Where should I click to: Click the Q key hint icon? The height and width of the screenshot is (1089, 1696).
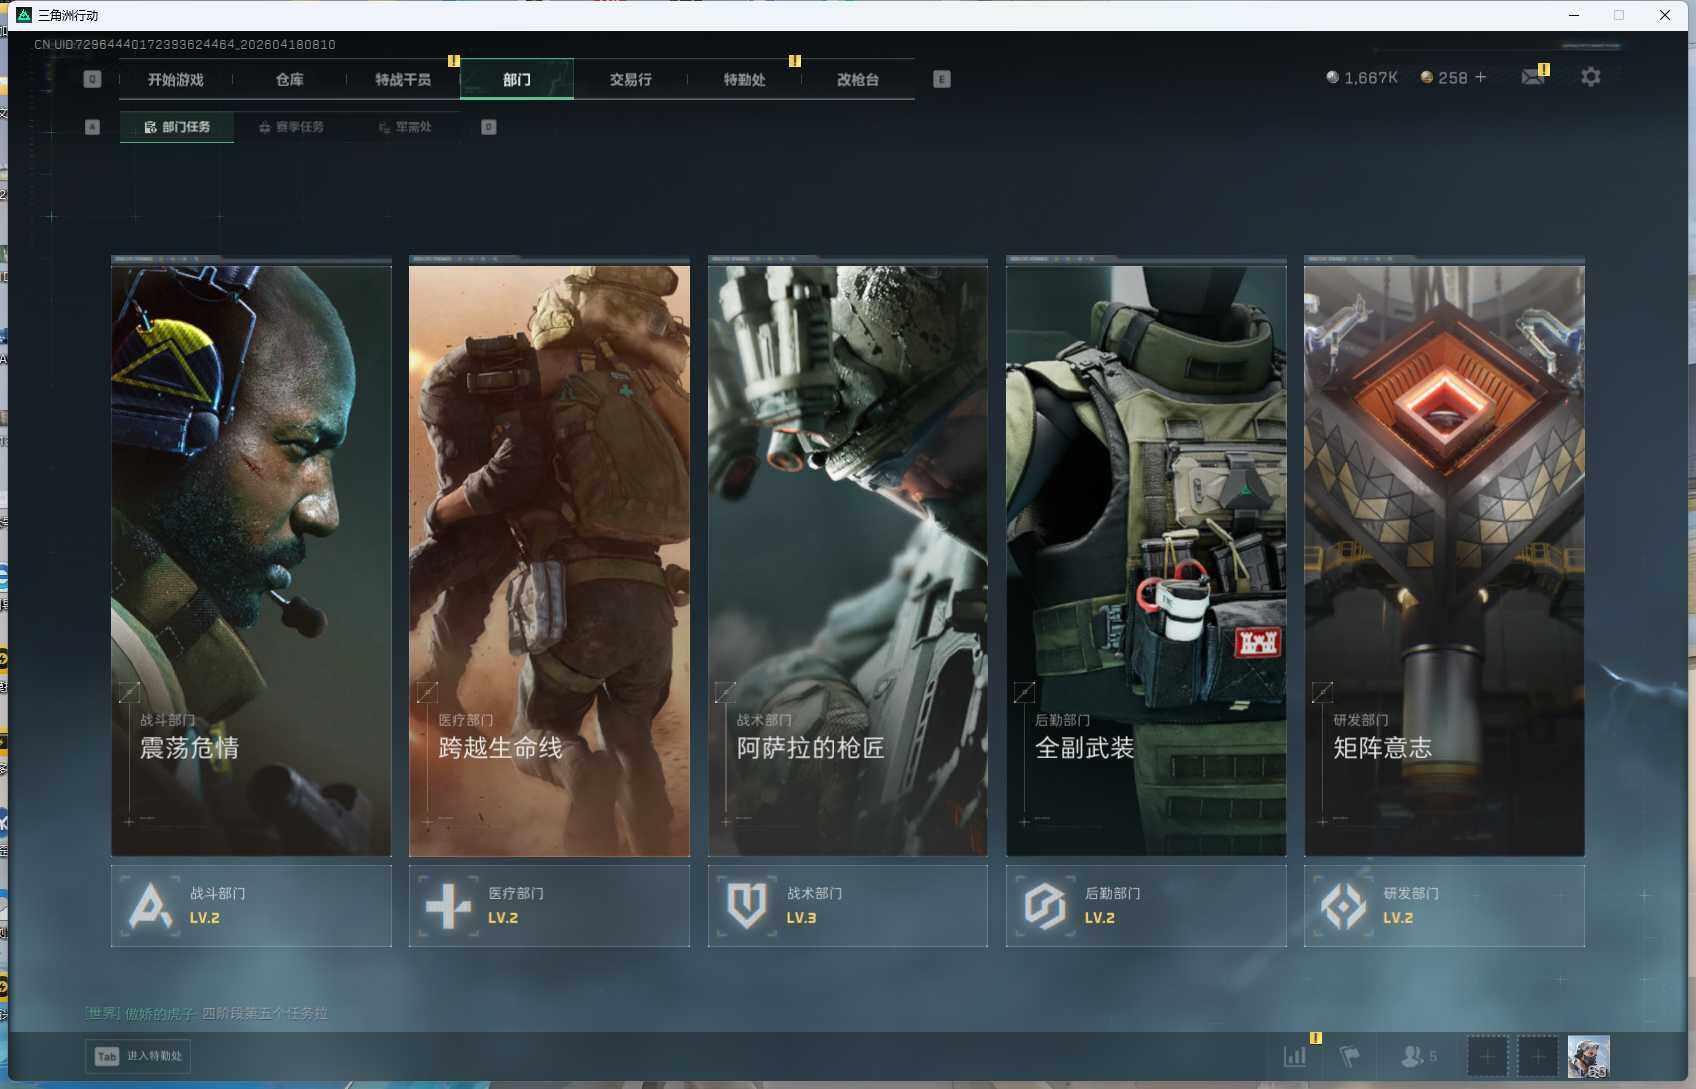click(x=92, y=79)
